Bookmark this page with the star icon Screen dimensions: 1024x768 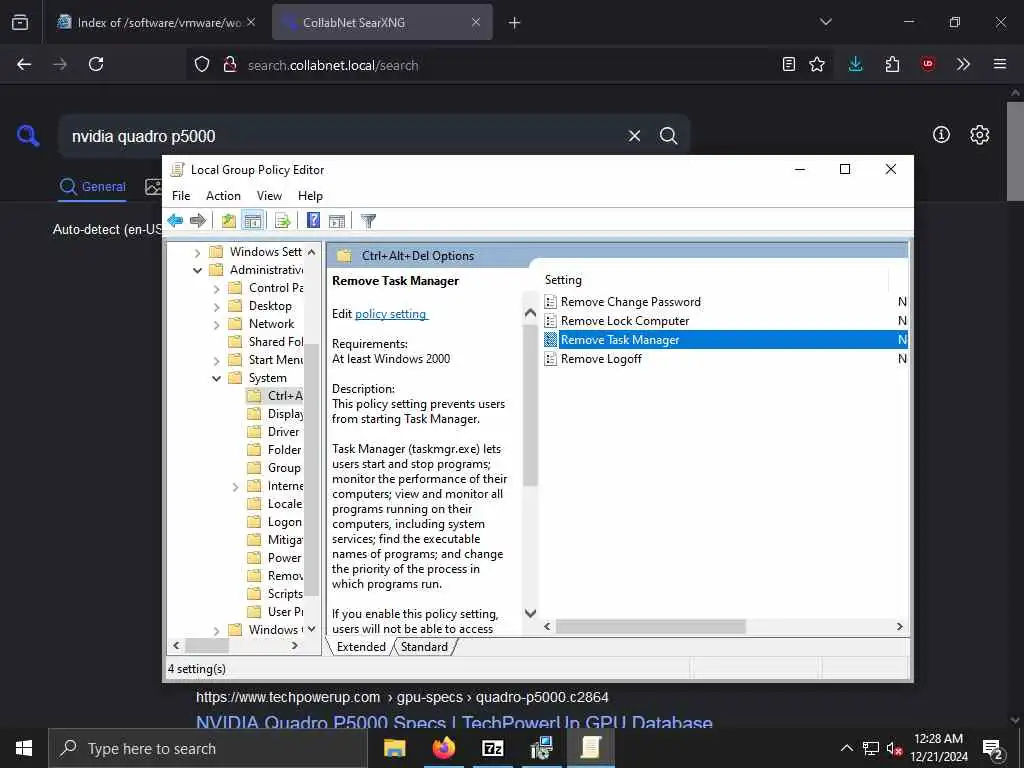[817, 64]
